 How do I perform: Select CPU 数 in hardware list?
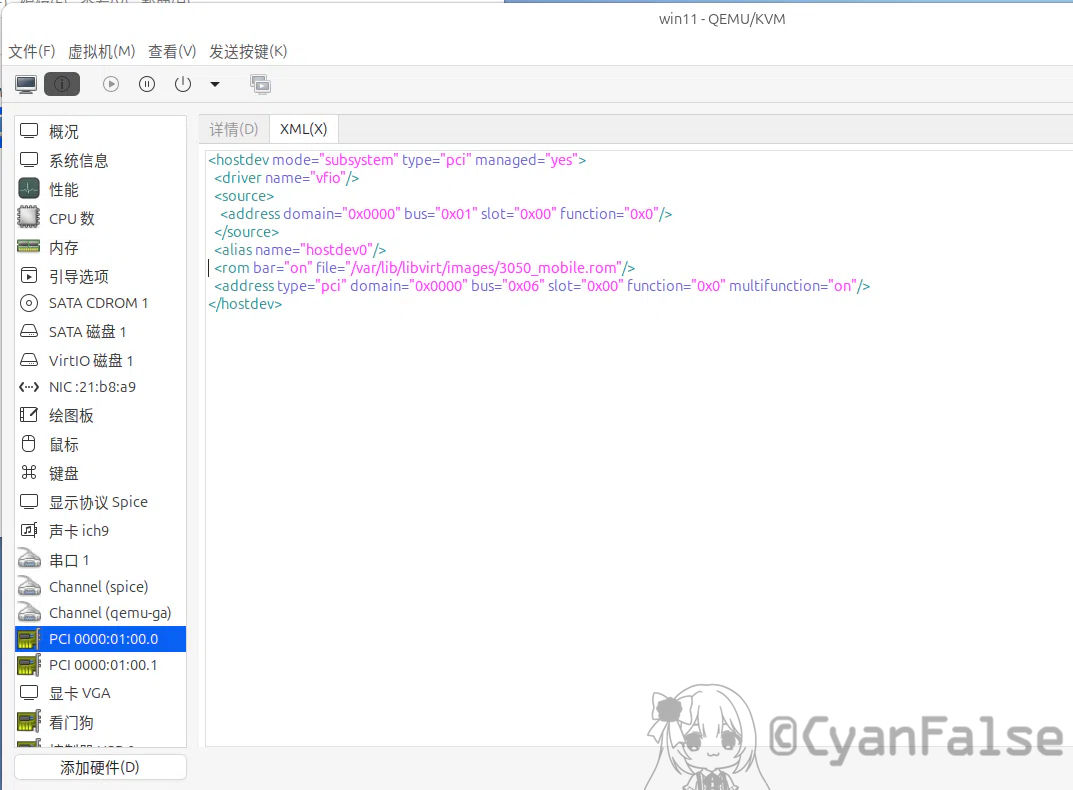tap(72, 218)
